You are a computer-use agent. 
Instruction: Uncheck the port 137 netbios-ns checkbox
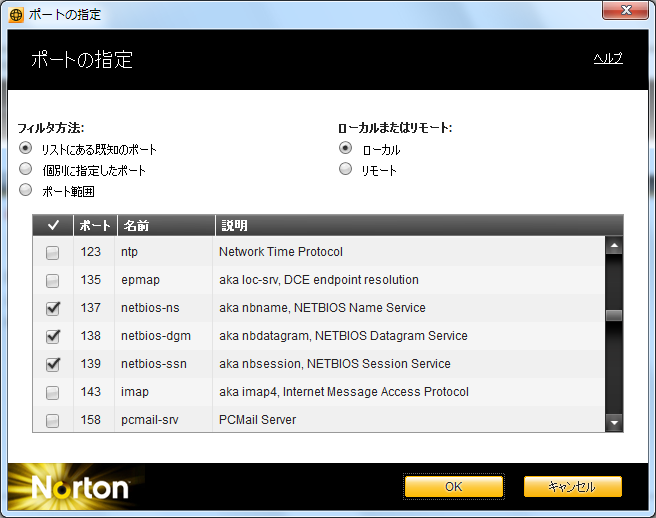point(53,308)
